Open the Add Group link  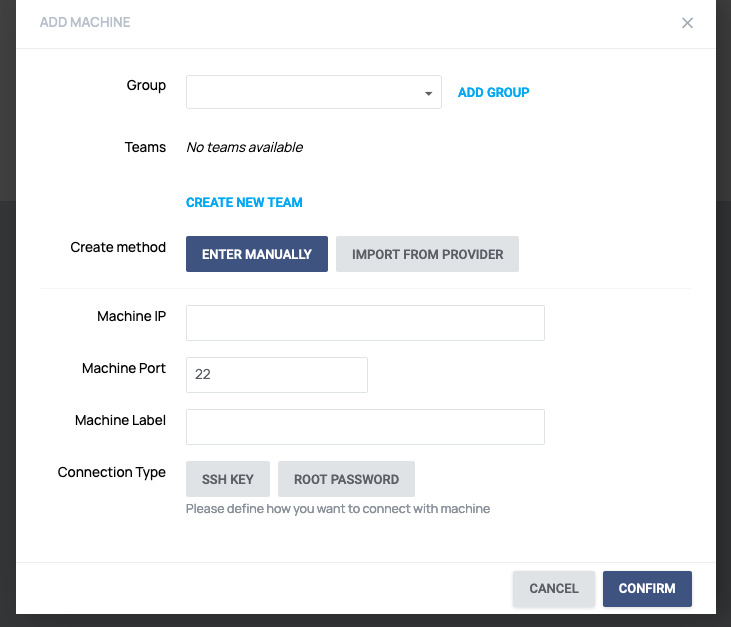(493, 92)
